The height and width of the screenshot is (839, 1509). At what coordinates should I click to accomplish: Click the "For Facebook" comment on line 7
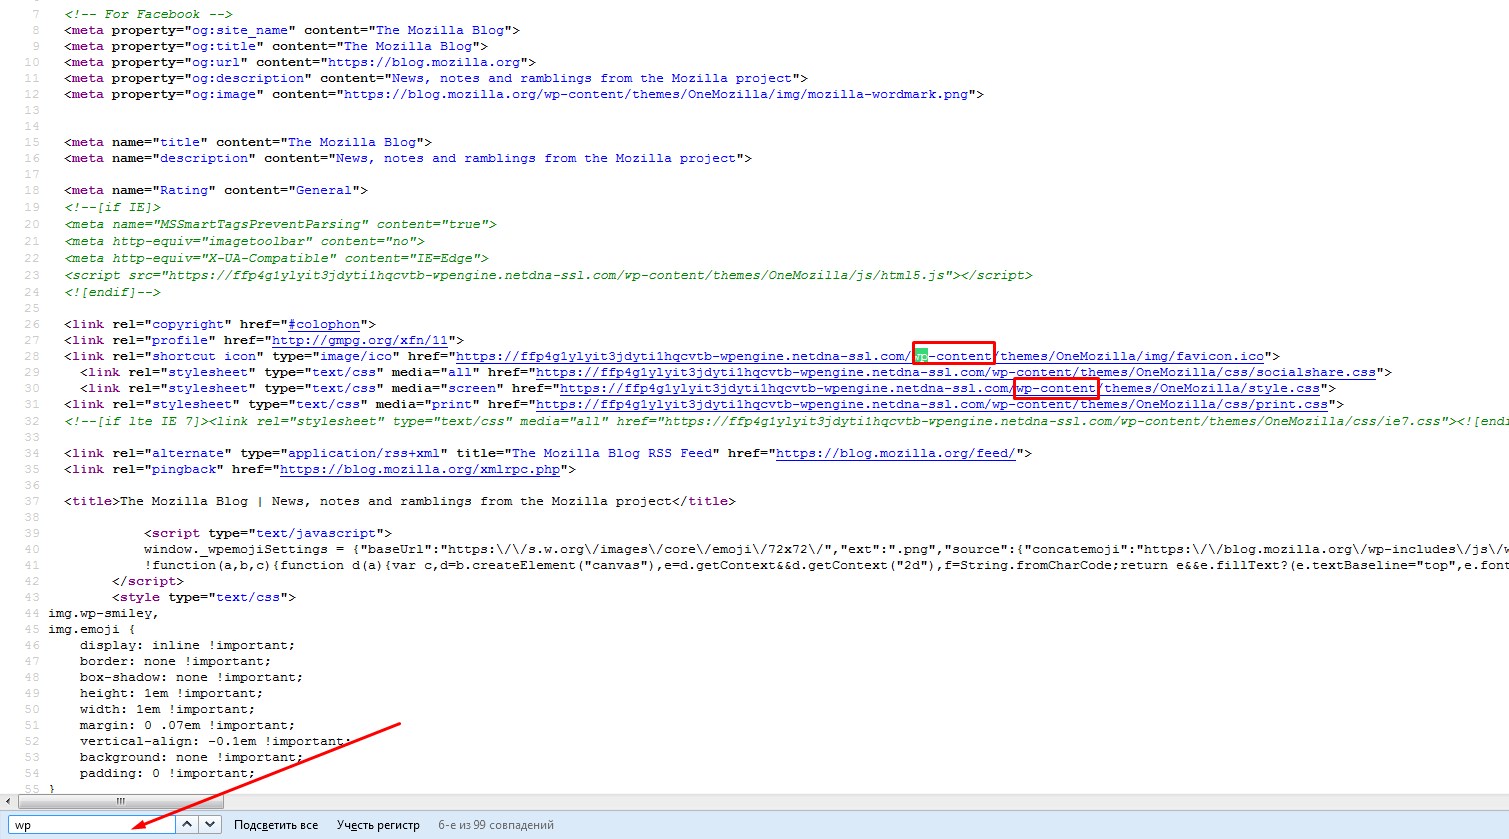[x=148, y=14]
